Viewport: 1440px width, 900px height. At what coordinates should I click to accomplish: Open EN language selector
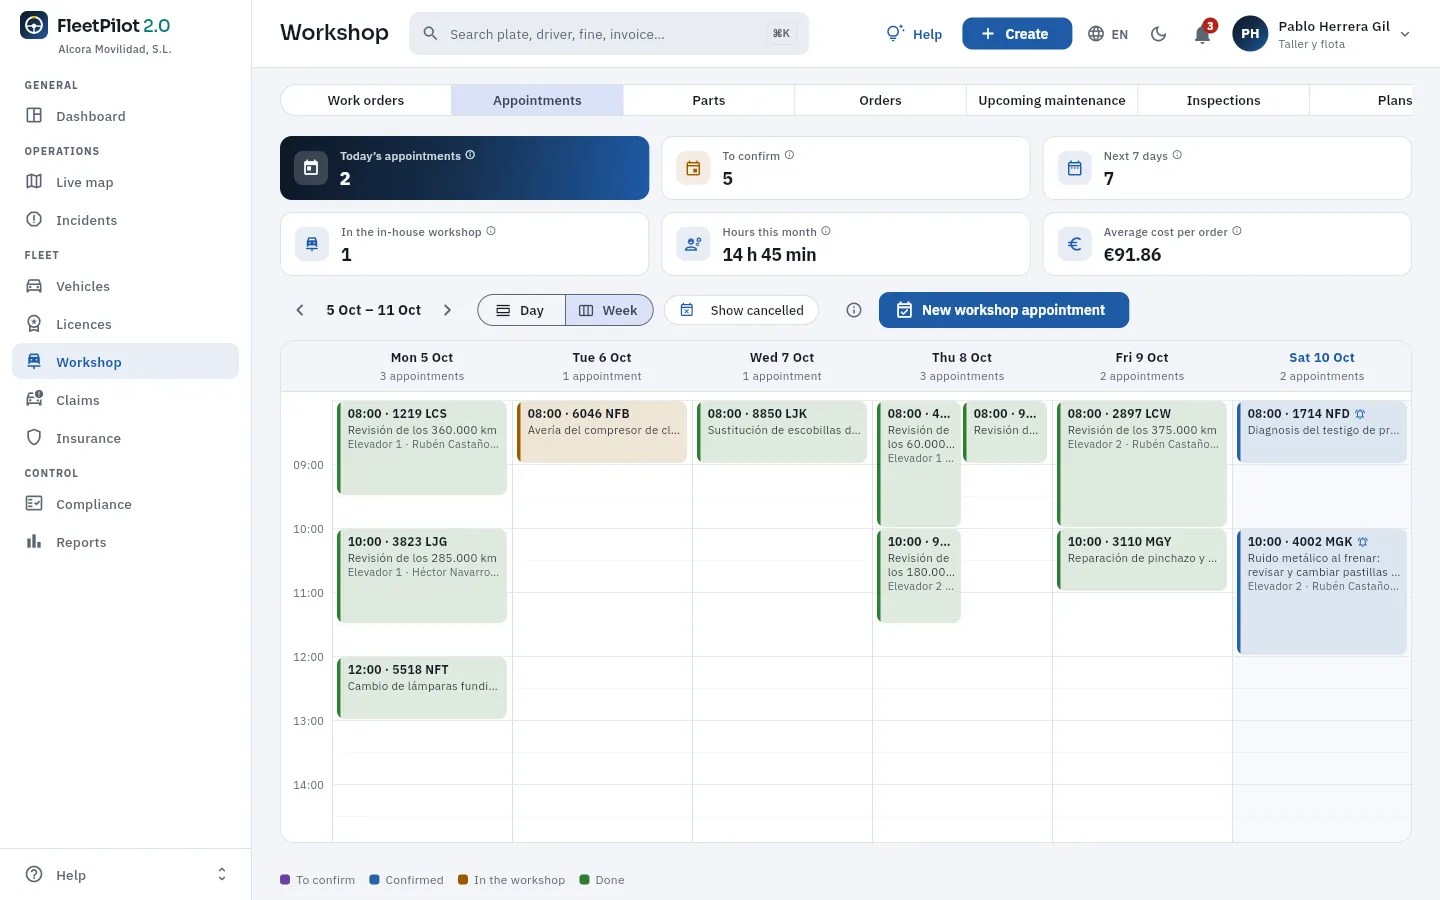click(1108, 34)
